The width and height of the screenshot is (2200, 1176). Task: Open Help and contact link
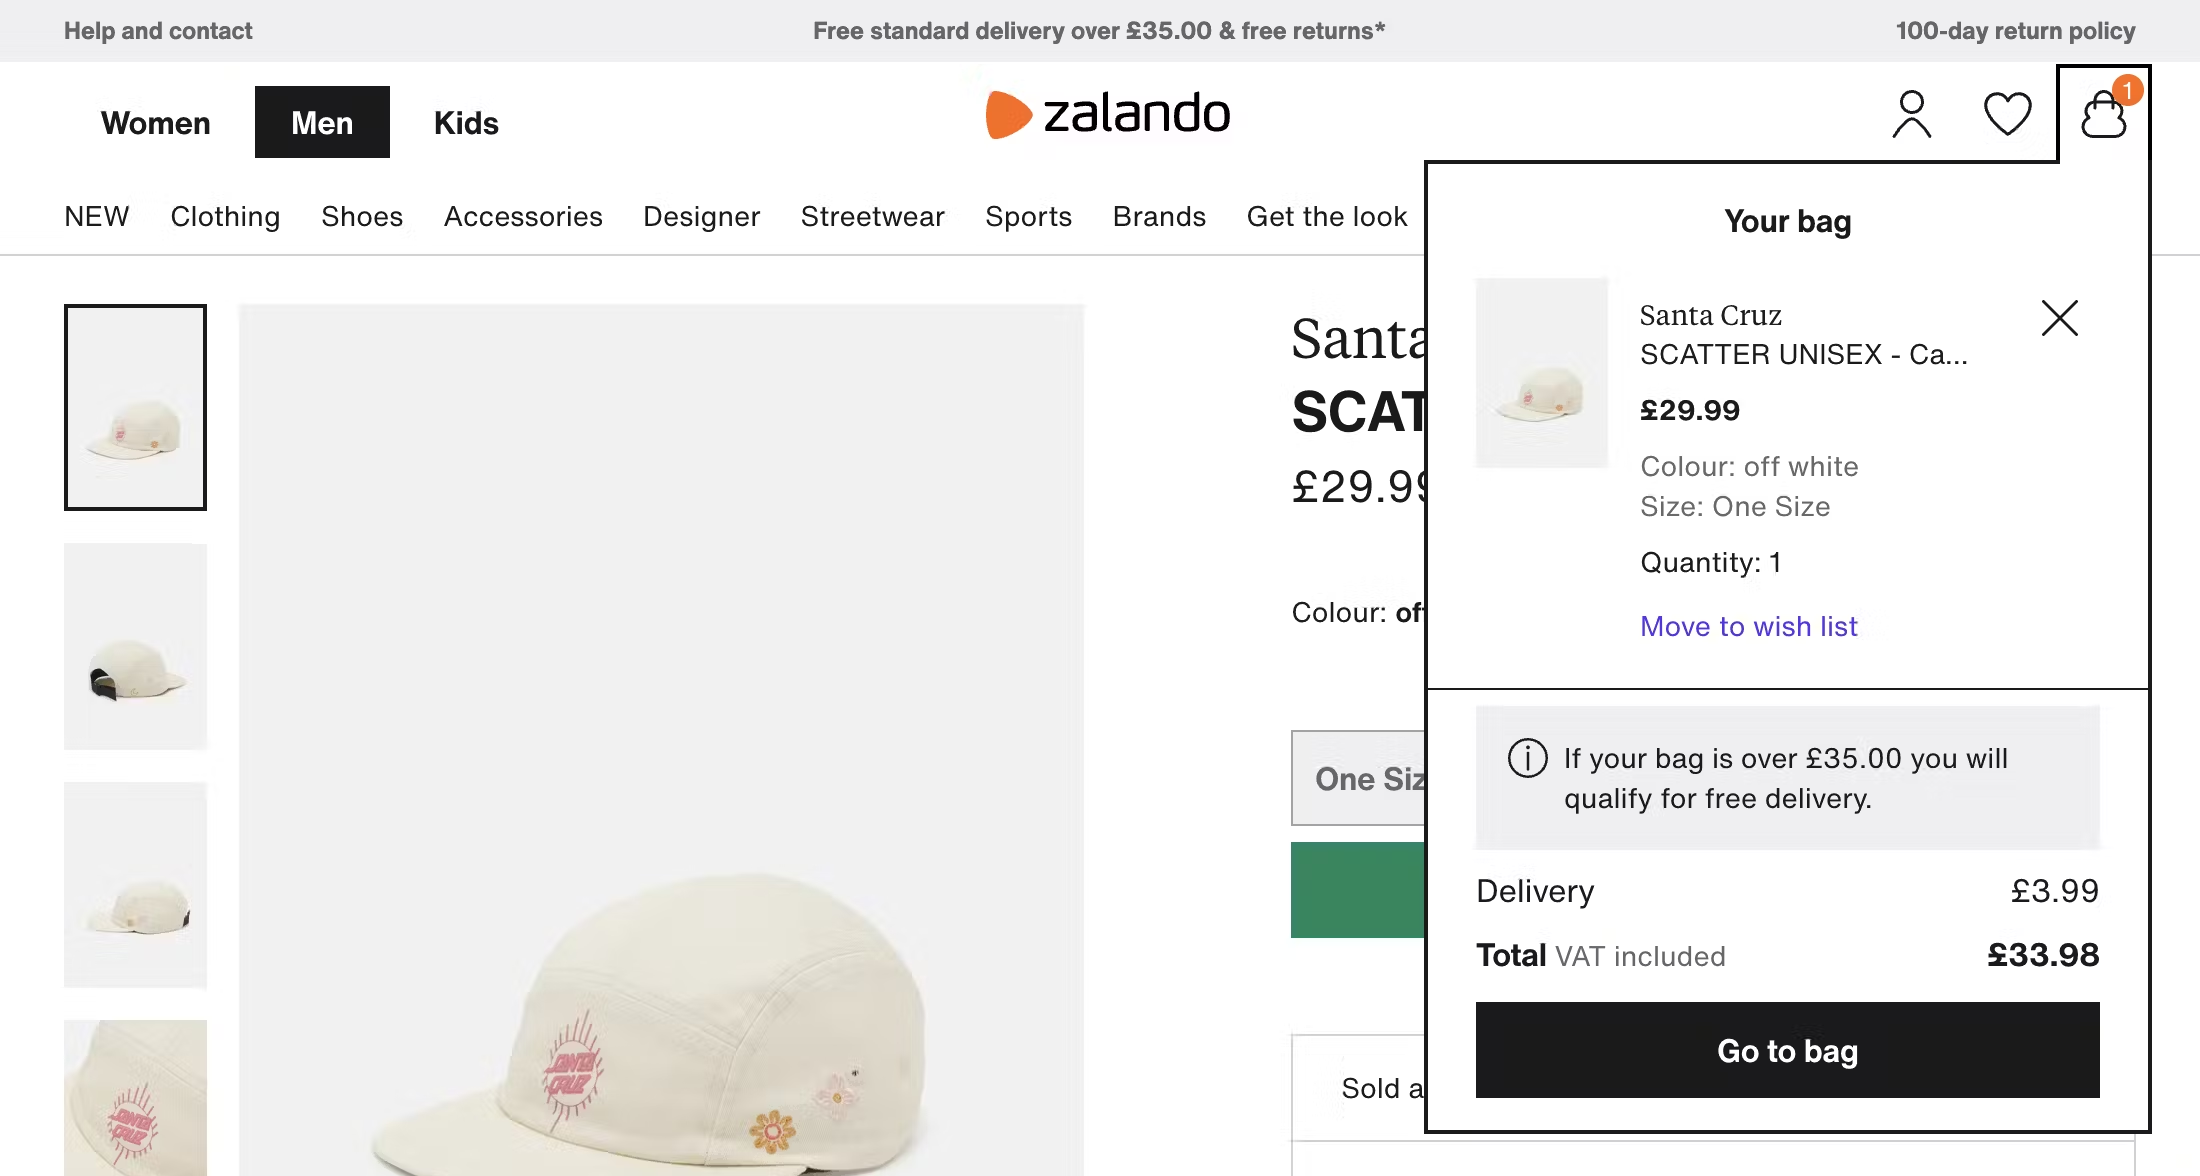158,31
